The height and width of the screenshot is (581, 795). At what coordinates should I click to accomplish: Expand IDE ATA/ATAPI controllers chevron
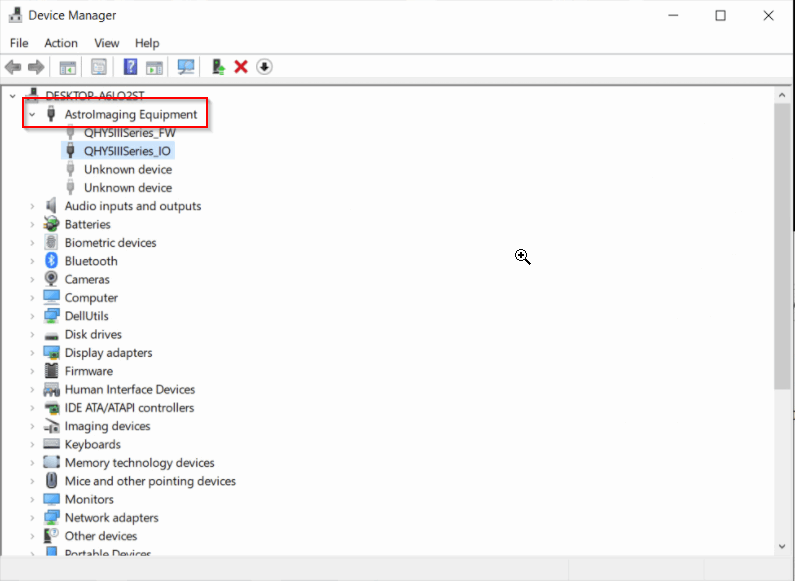32,408
